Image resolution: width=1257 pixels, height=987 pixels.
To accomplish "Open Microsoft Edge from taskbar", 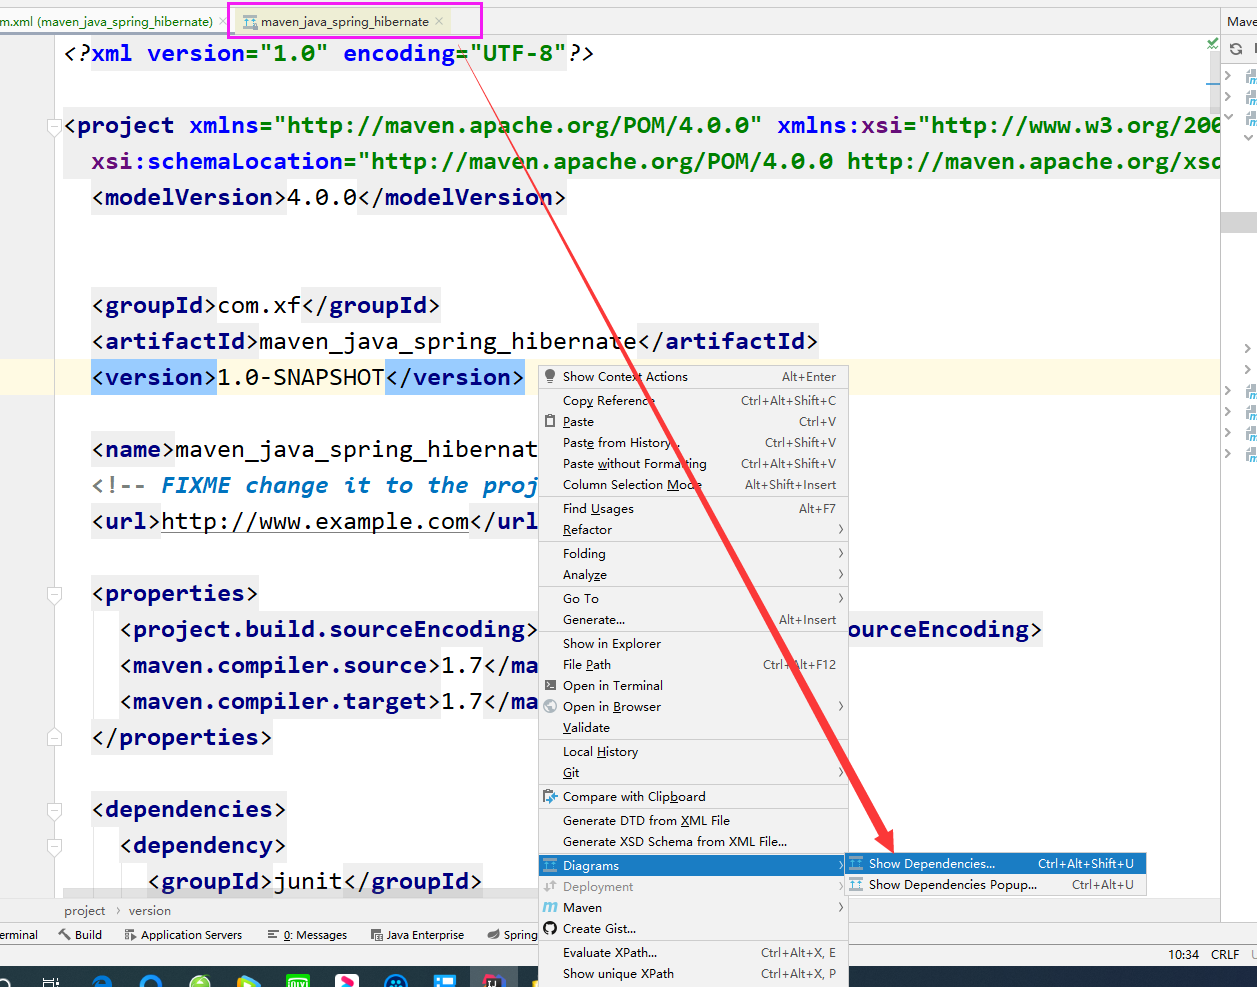I will click(101, 982).
